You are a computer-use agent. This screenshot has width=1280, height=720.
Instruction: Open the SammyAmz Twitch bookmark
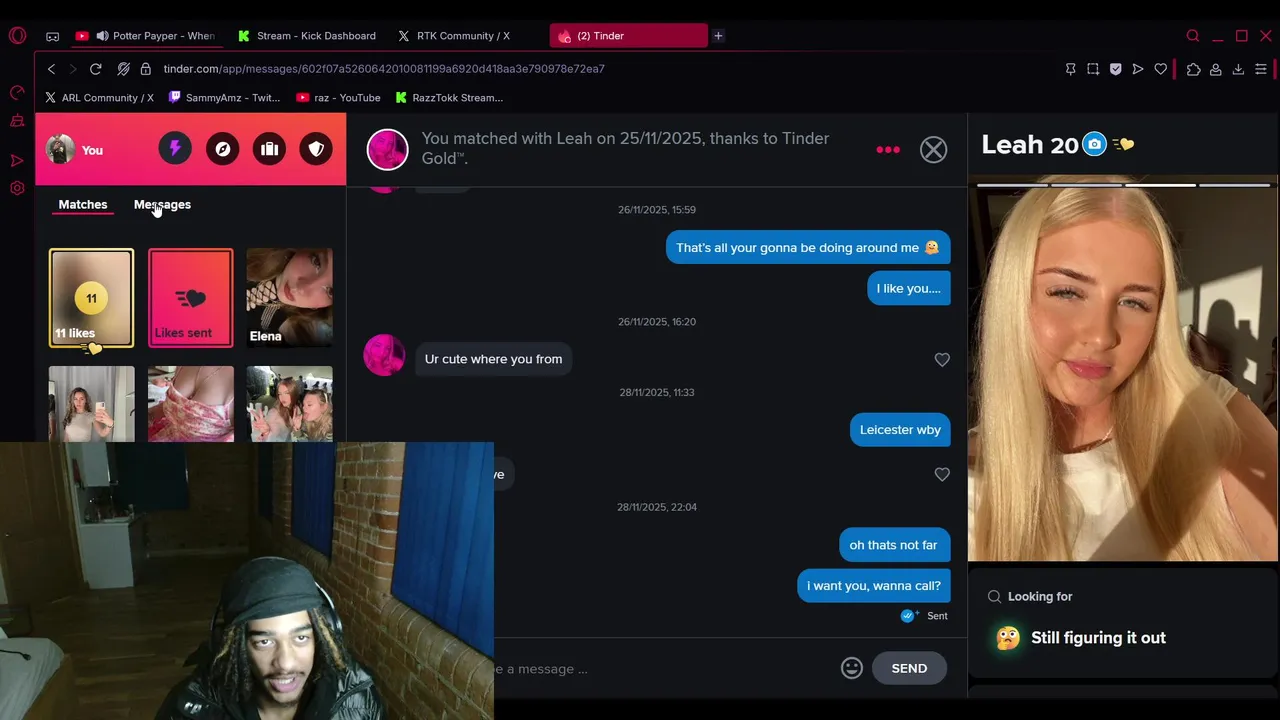224,98
